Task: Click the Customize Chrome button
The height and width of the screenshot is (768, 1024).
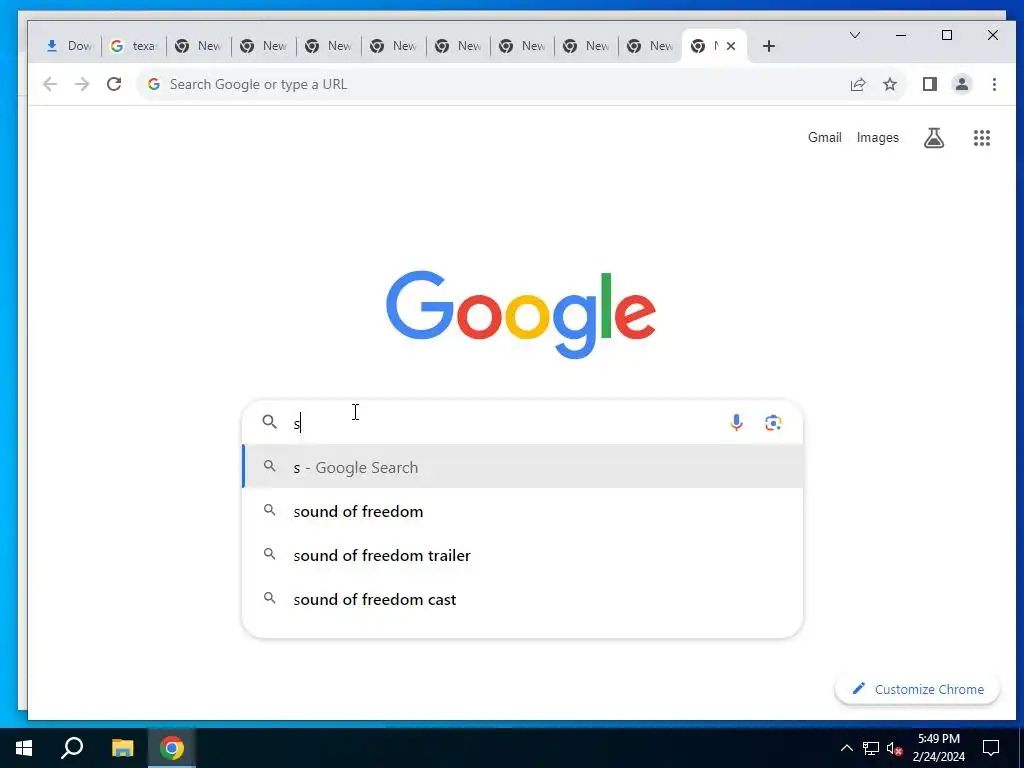Action: point(917,689)
